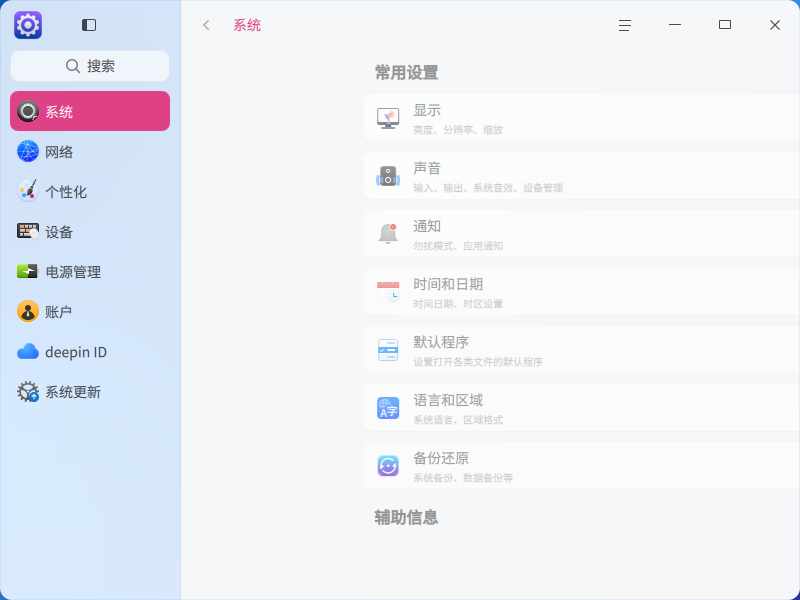Select 系统 in the sidebar
The image size is (800, 600).
(90, 111)
